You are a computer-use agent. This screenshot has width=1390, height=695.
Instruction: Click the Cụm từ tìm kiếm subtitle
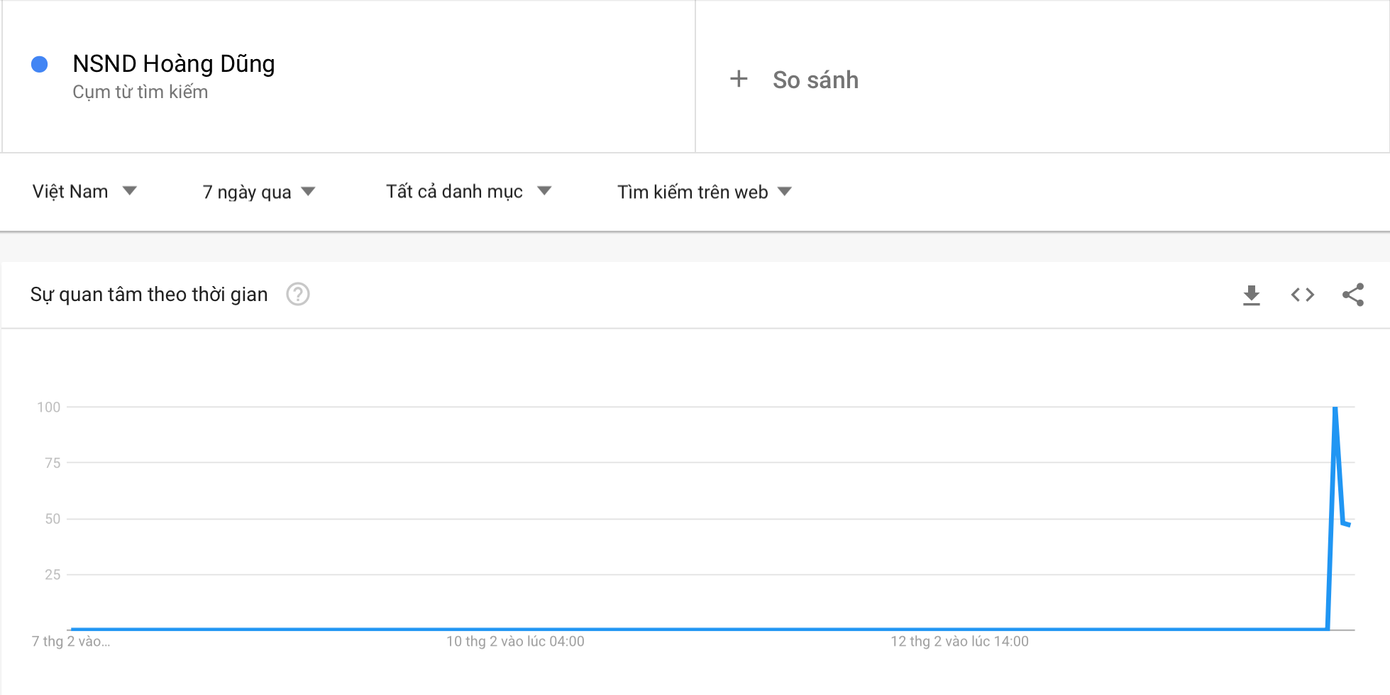140,92
